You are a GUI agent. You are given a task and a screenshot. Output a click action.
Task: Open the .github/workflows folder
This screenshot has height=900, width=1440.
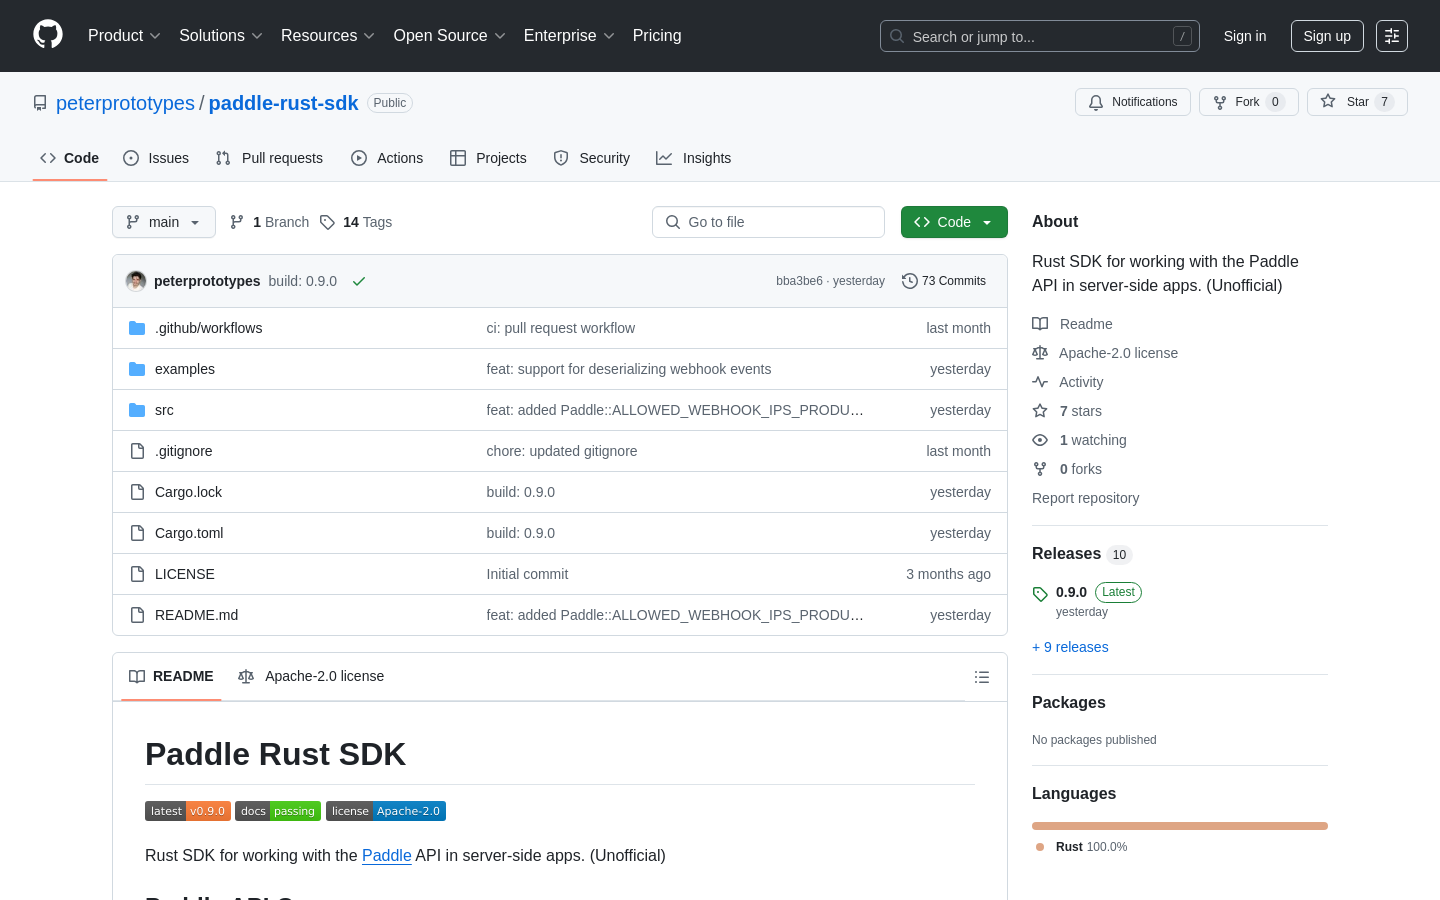pyautogui.click(x=208, y=328)
